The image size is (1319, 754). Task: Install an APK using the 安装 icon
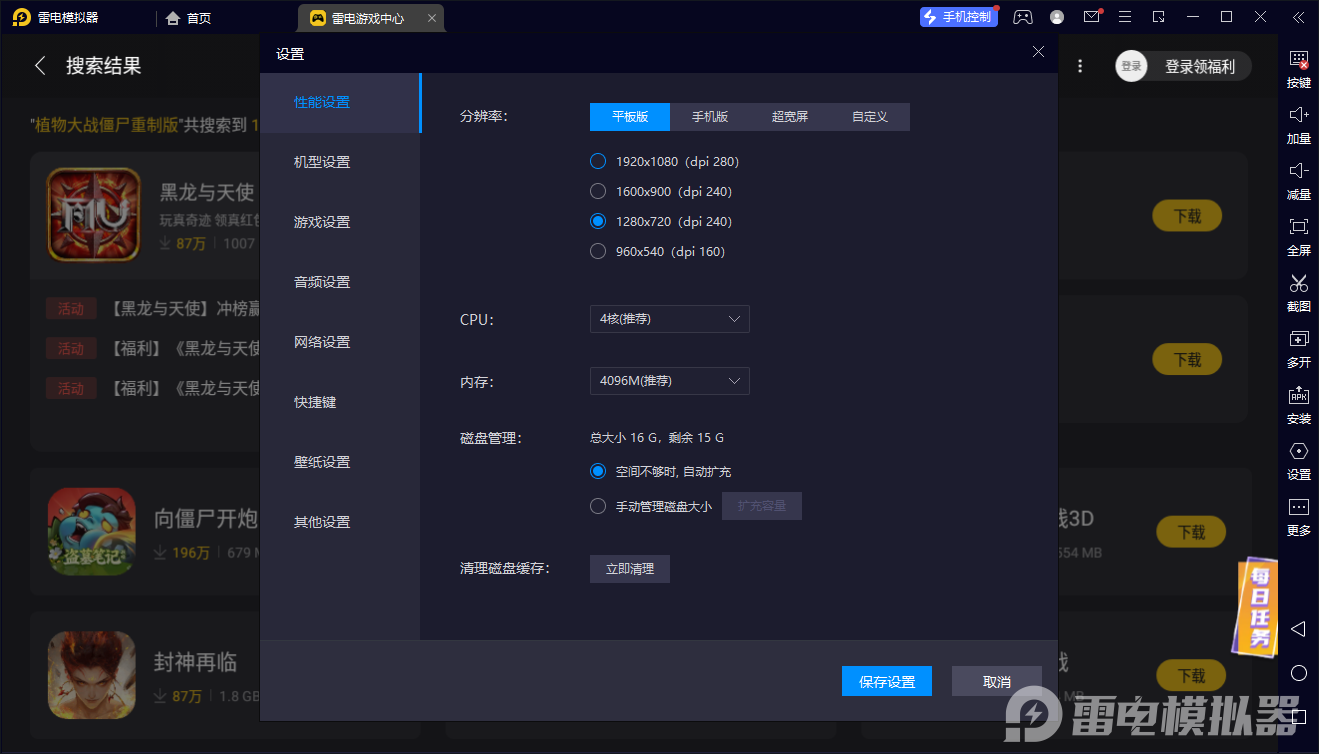[1298, 404]
